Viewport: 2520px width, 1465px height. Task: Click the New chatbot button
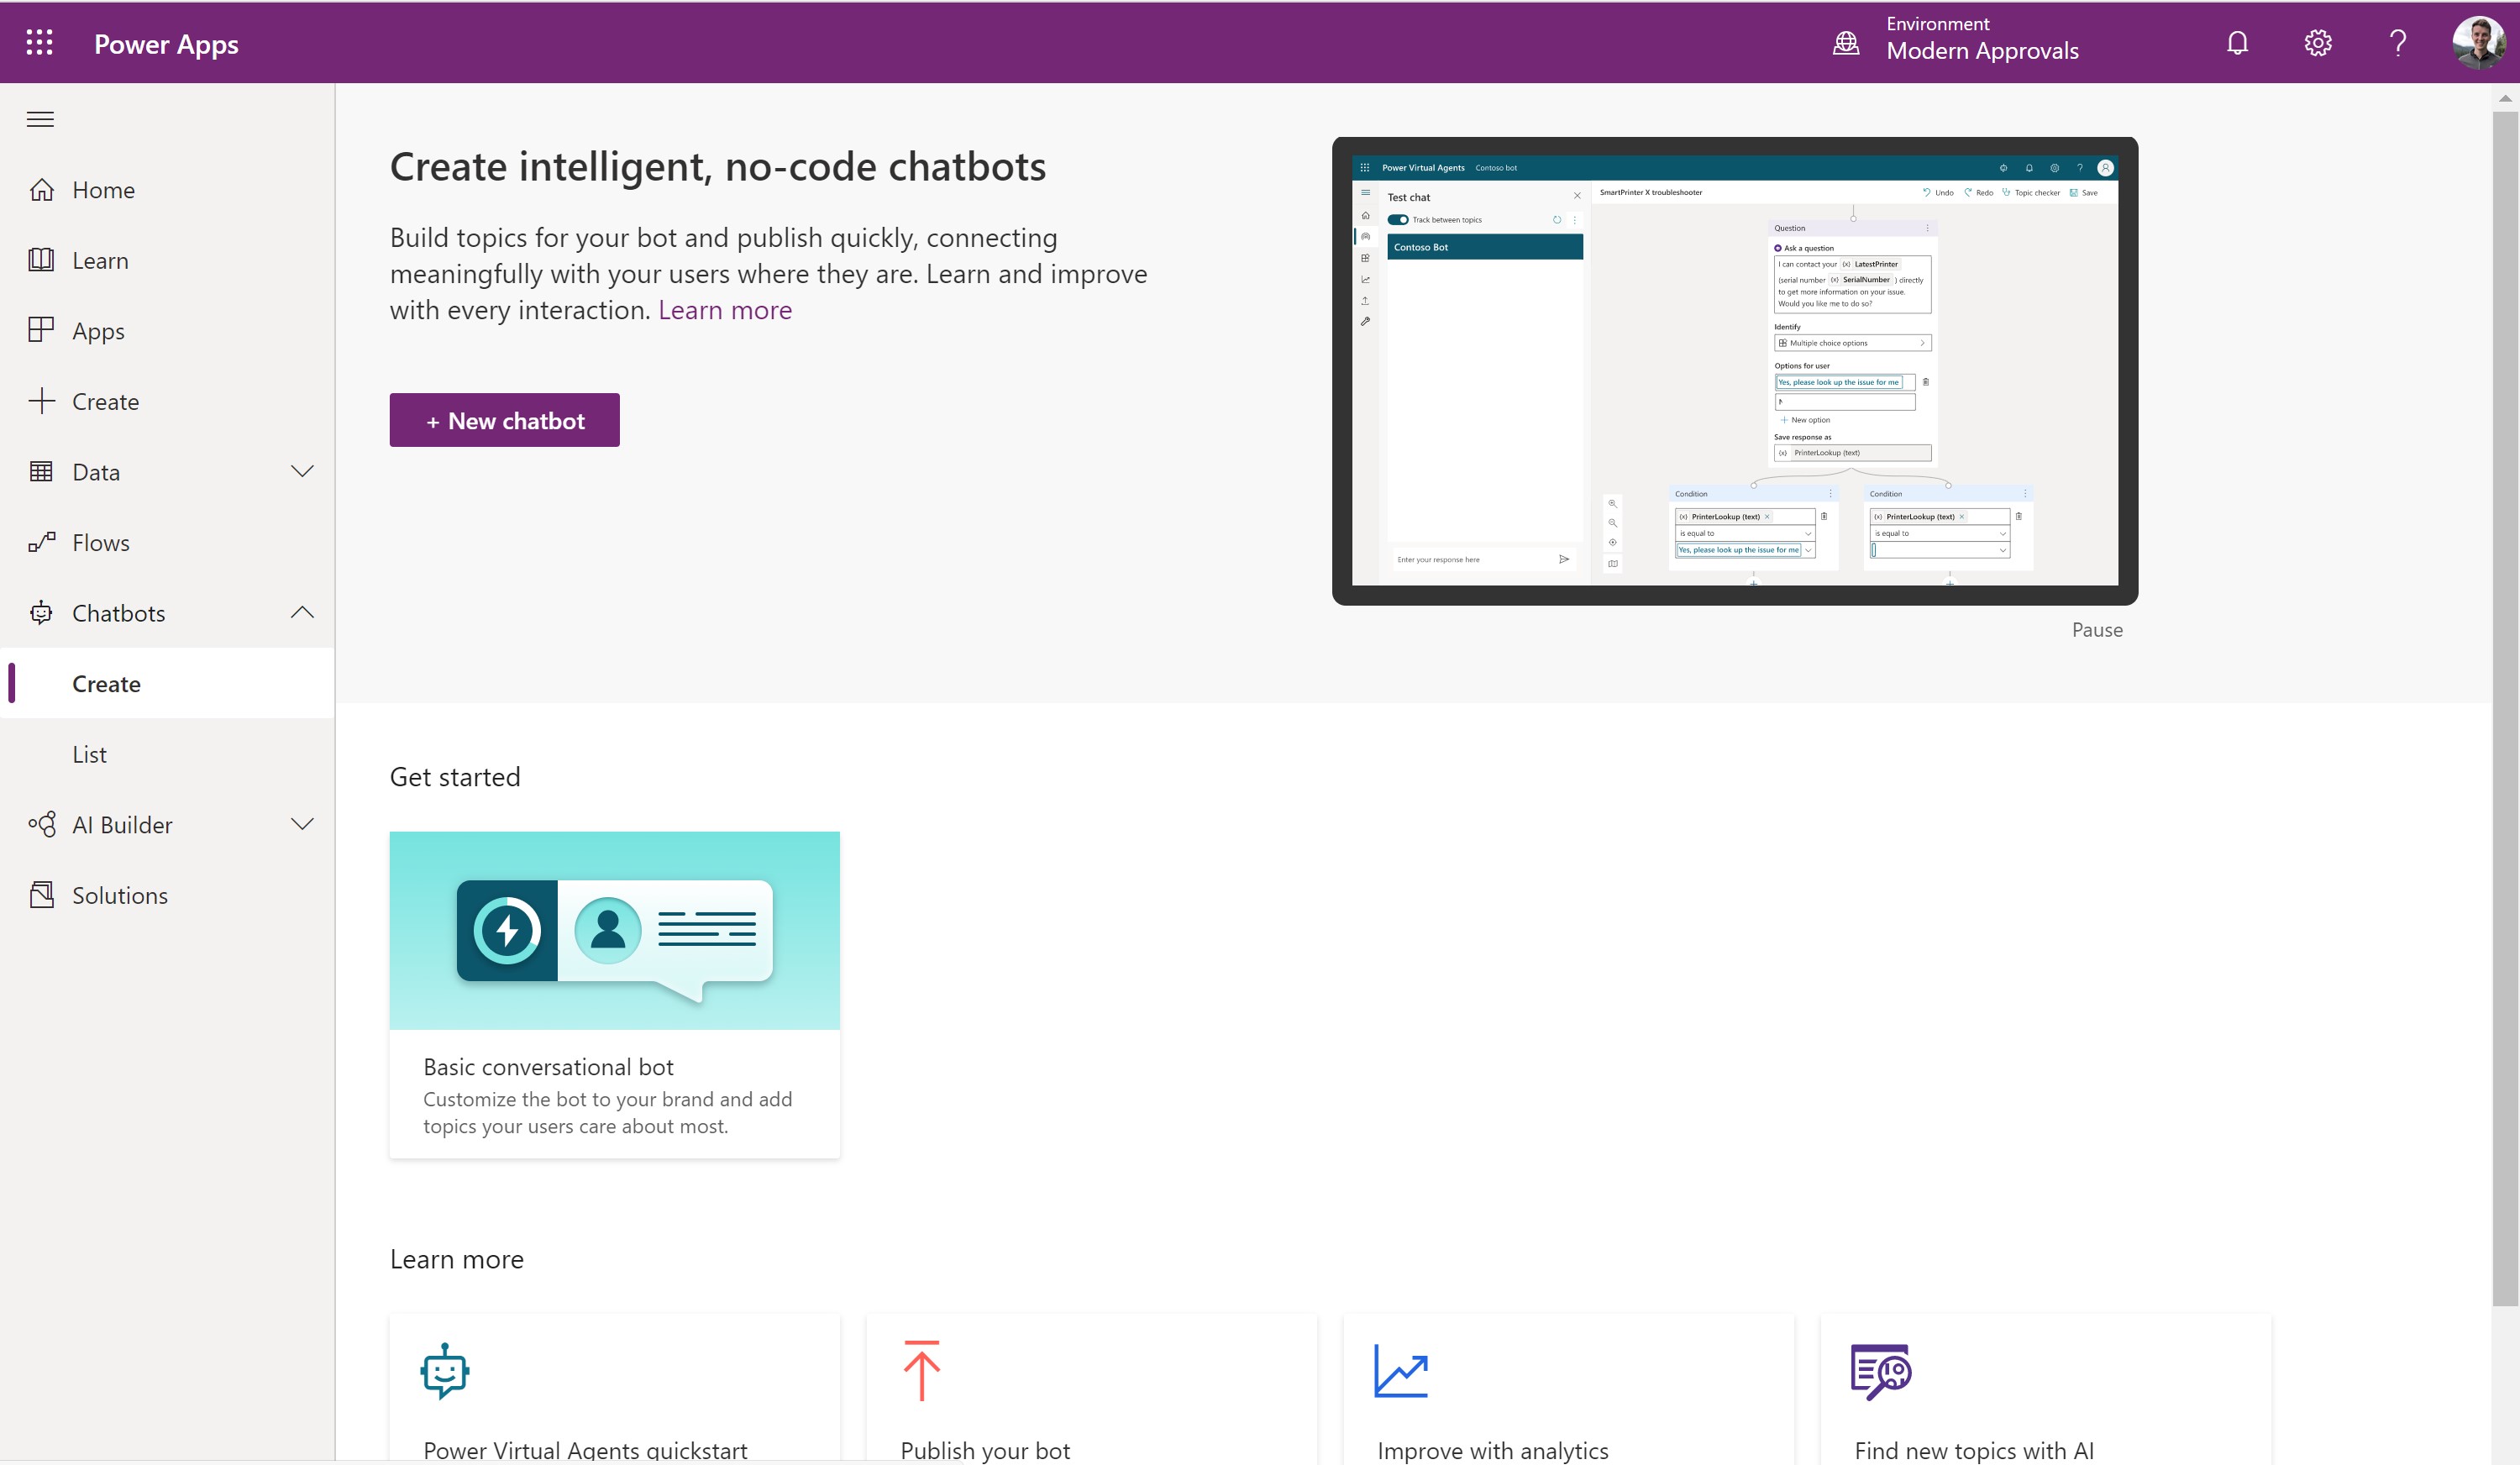pos(503,420)
